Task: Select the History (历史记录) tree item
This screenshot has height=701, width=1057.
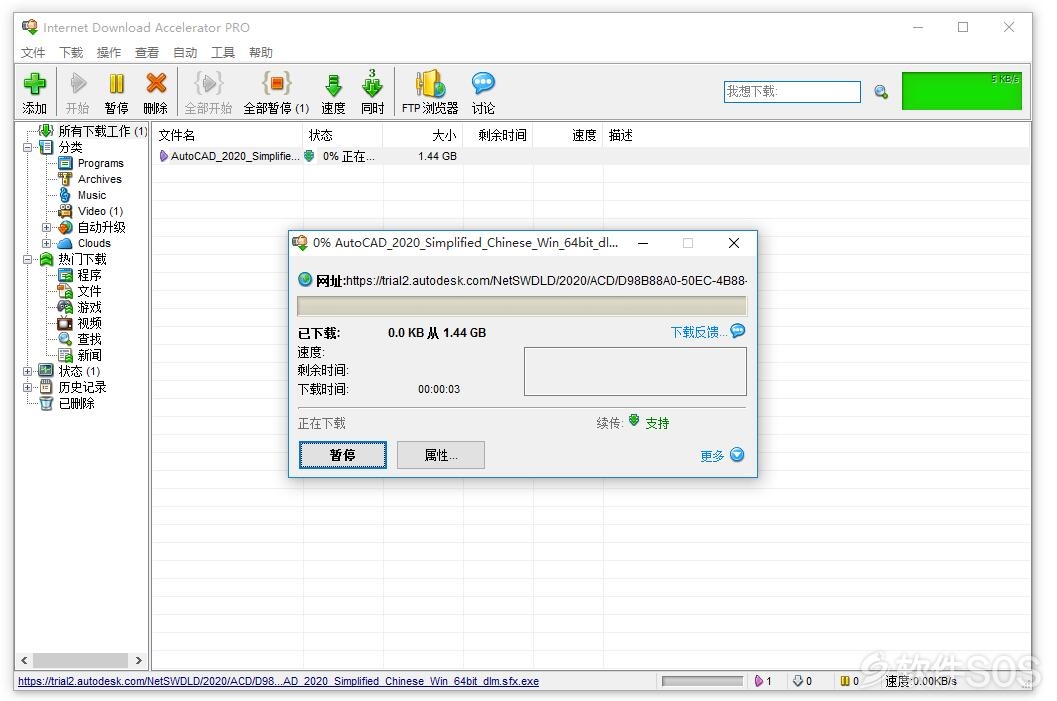Action: click(82, 388)
